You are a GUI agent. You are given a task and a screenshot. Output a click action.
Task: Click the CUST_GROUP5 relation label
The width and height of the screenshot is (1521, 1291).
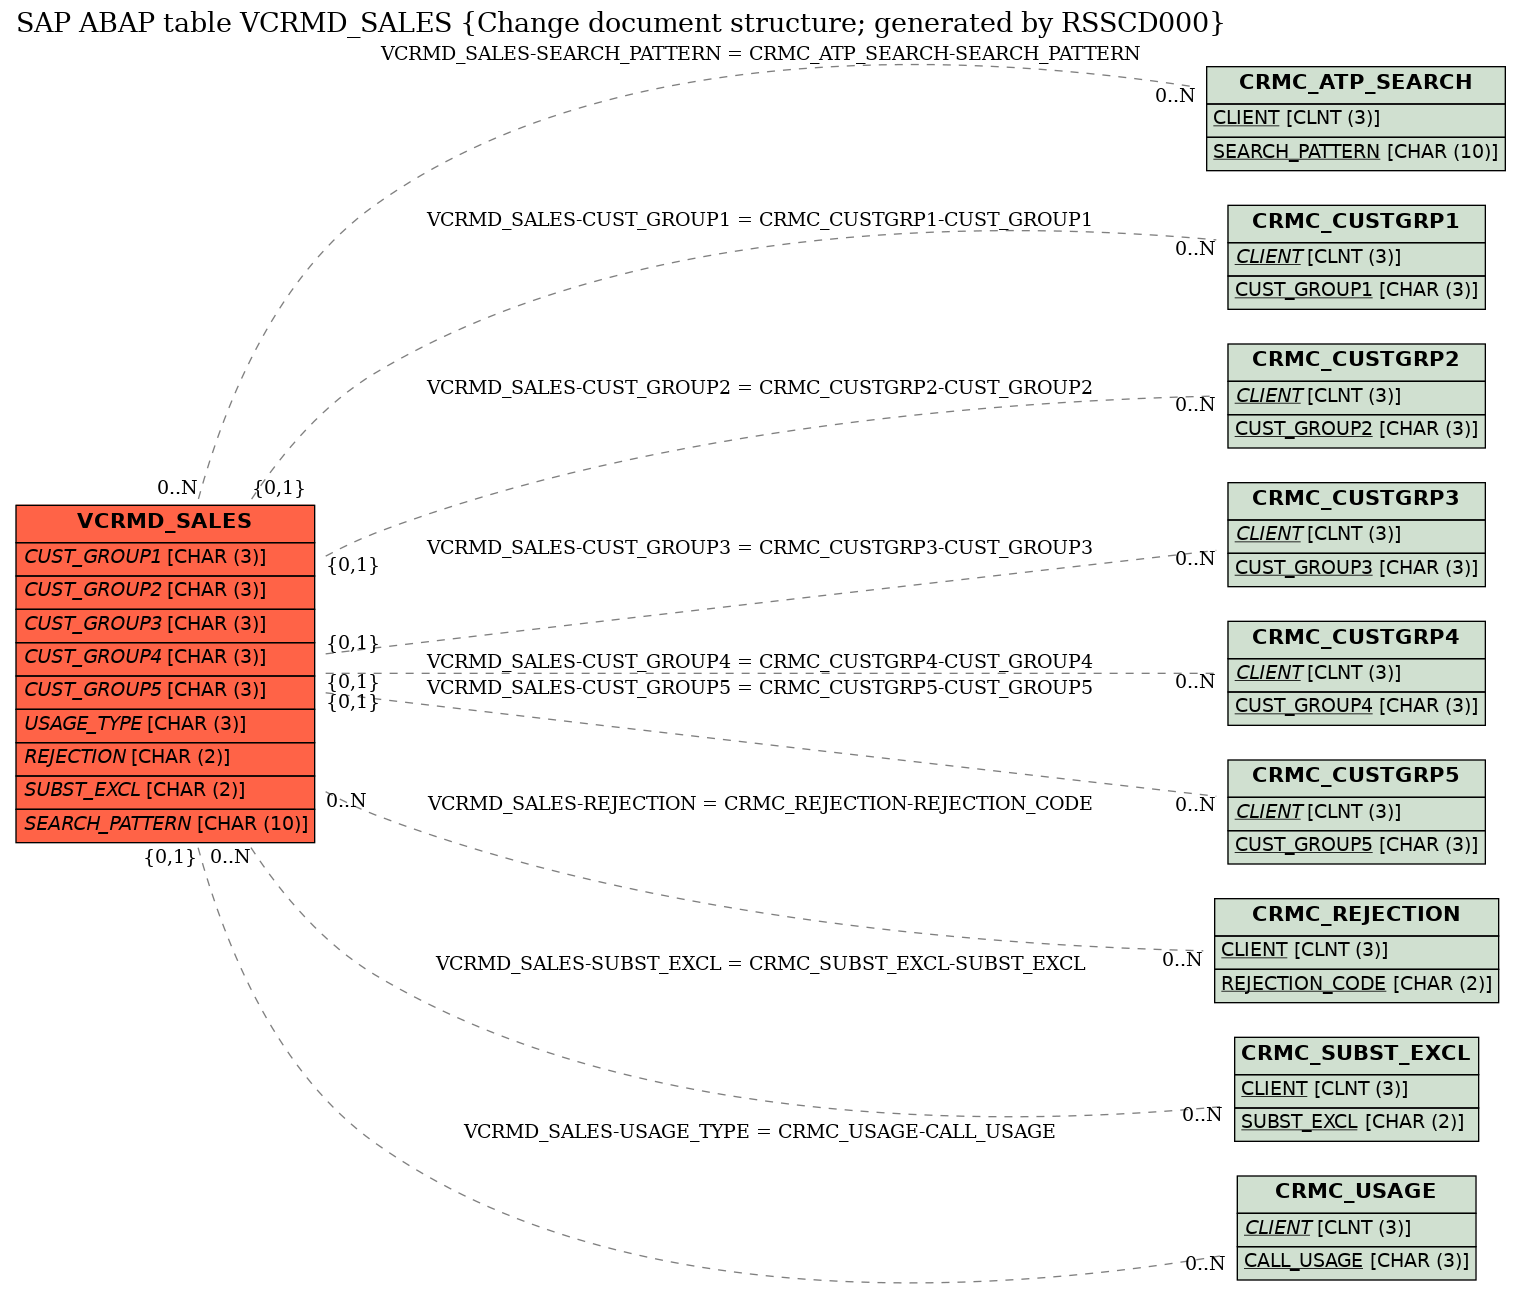(759, 688)
